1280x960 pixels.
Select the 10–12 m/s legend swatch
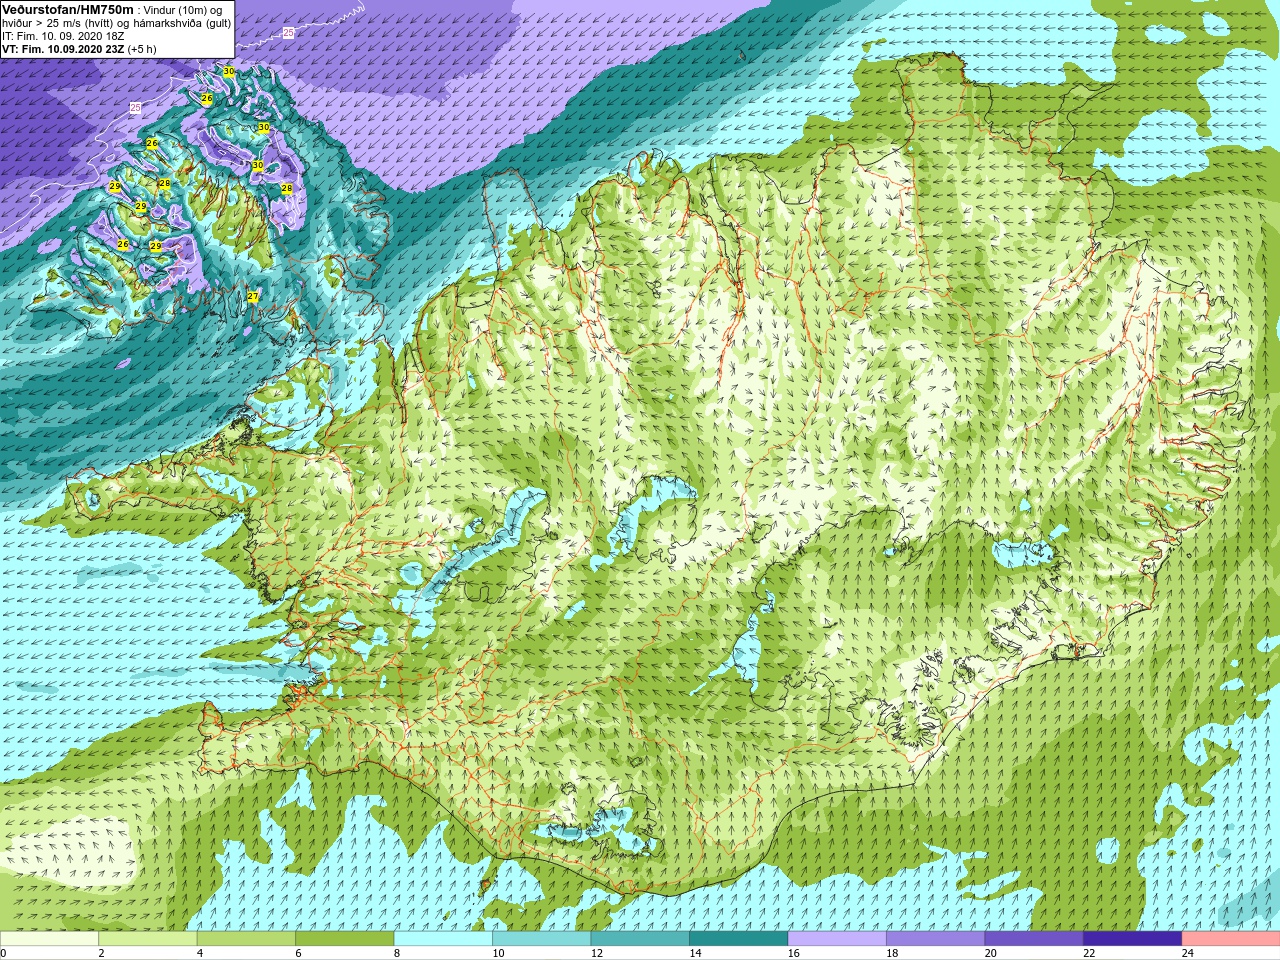pos(542,939)
